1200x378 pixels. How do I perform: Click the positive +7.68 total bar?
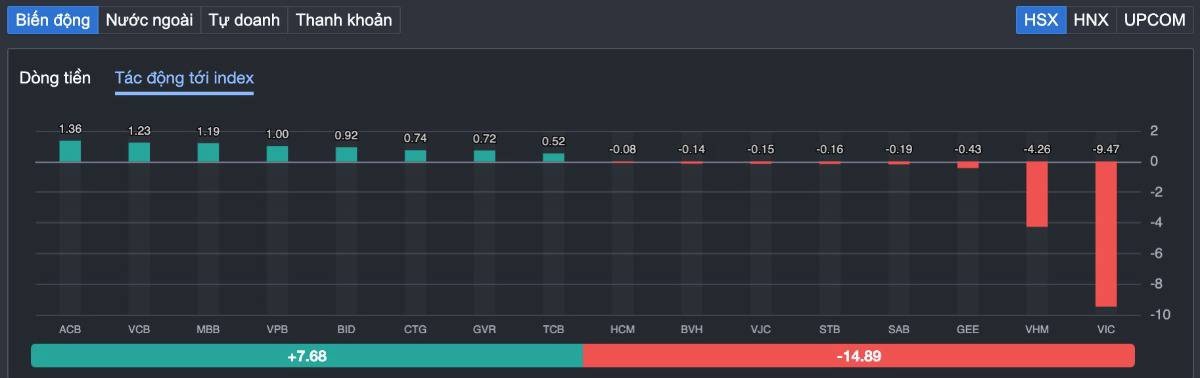pos(306,356)
